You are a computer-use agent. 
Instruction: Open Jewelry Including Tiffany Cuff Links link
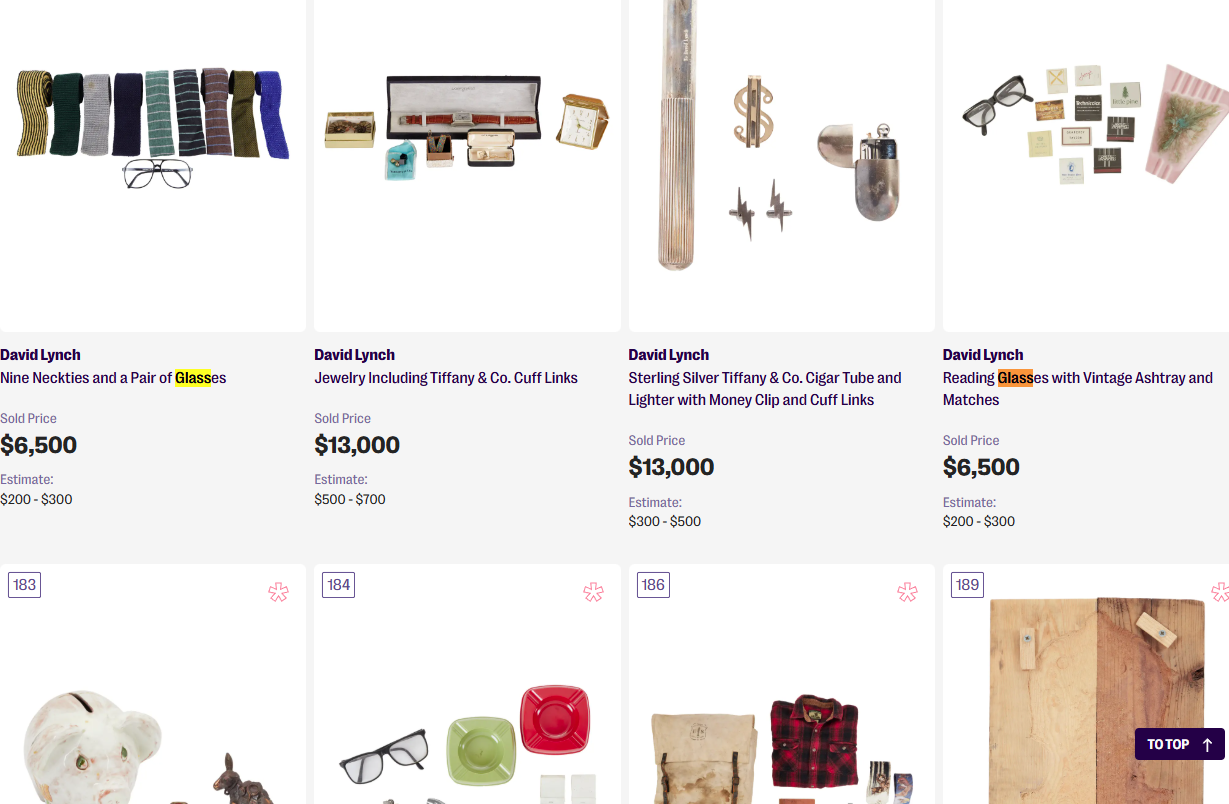tap(446, 378)
